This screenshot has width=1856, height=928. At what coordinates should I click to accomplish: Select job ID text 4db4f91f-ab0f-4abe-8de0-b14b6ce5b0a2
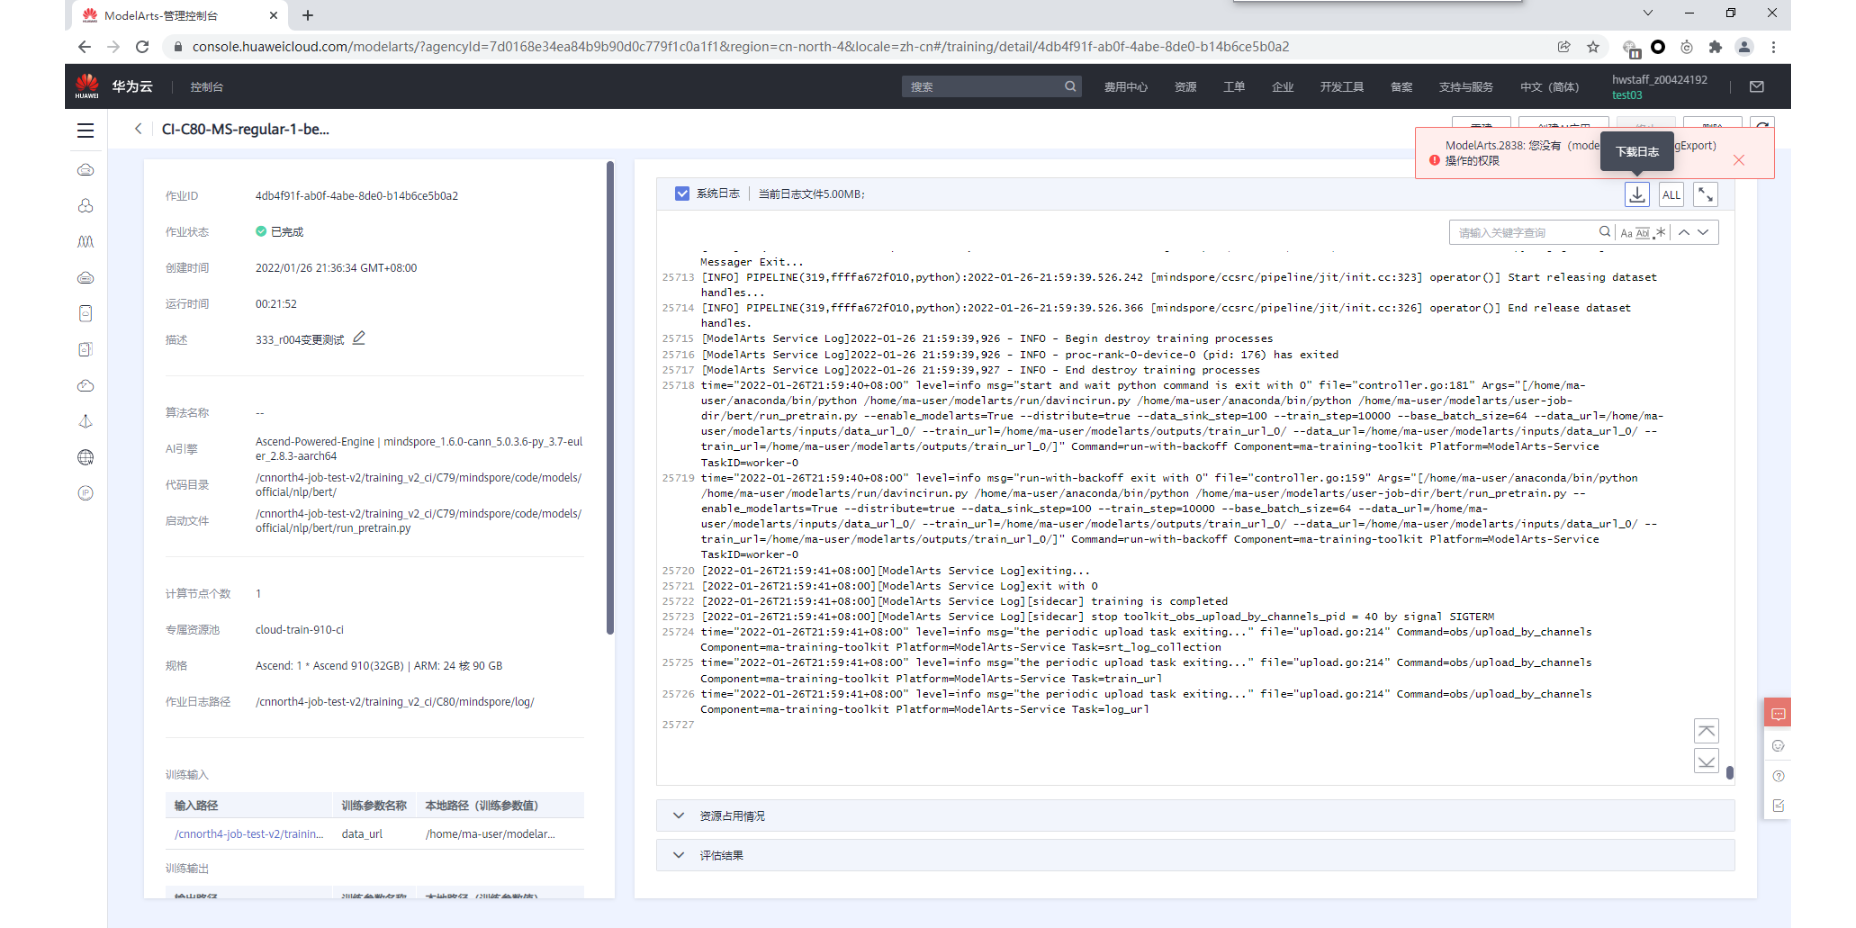tap(356, 196)
